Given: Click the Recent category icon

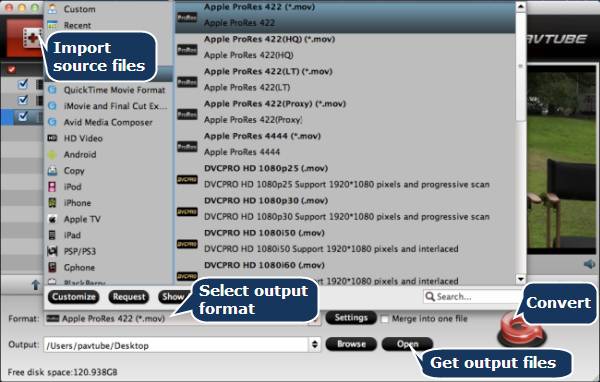Looking at the screenshot, I should (52, 25).
